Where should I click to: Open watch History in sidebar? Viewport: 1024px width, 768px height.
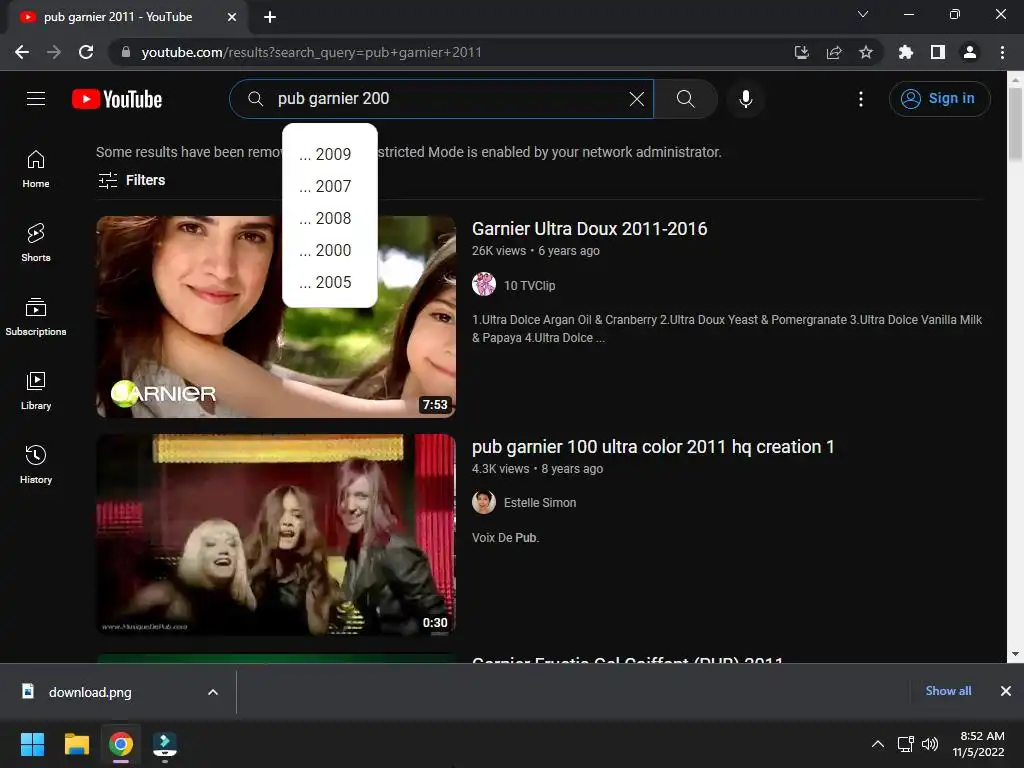(x=36, y=464)
